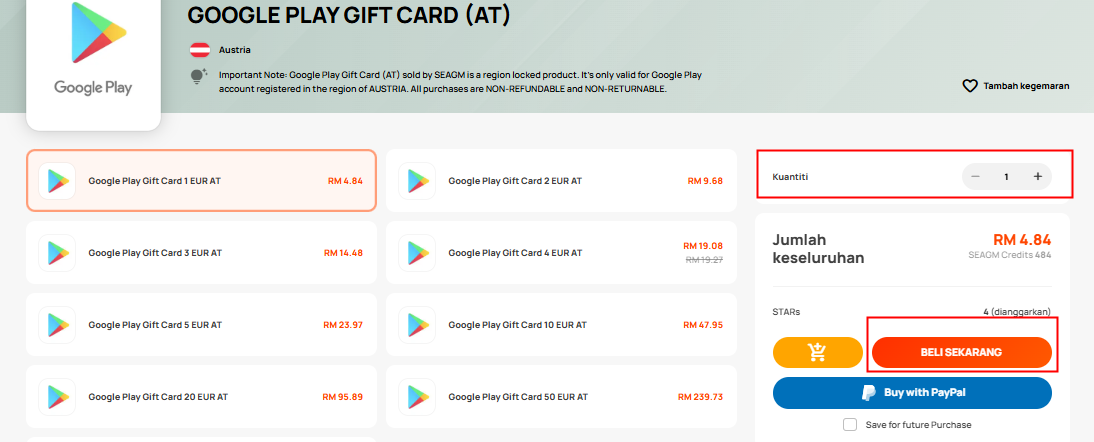The image size is (1094, 442).
Task: Click the heart icon for Tambah kegemaran
Action: [970, 86]
